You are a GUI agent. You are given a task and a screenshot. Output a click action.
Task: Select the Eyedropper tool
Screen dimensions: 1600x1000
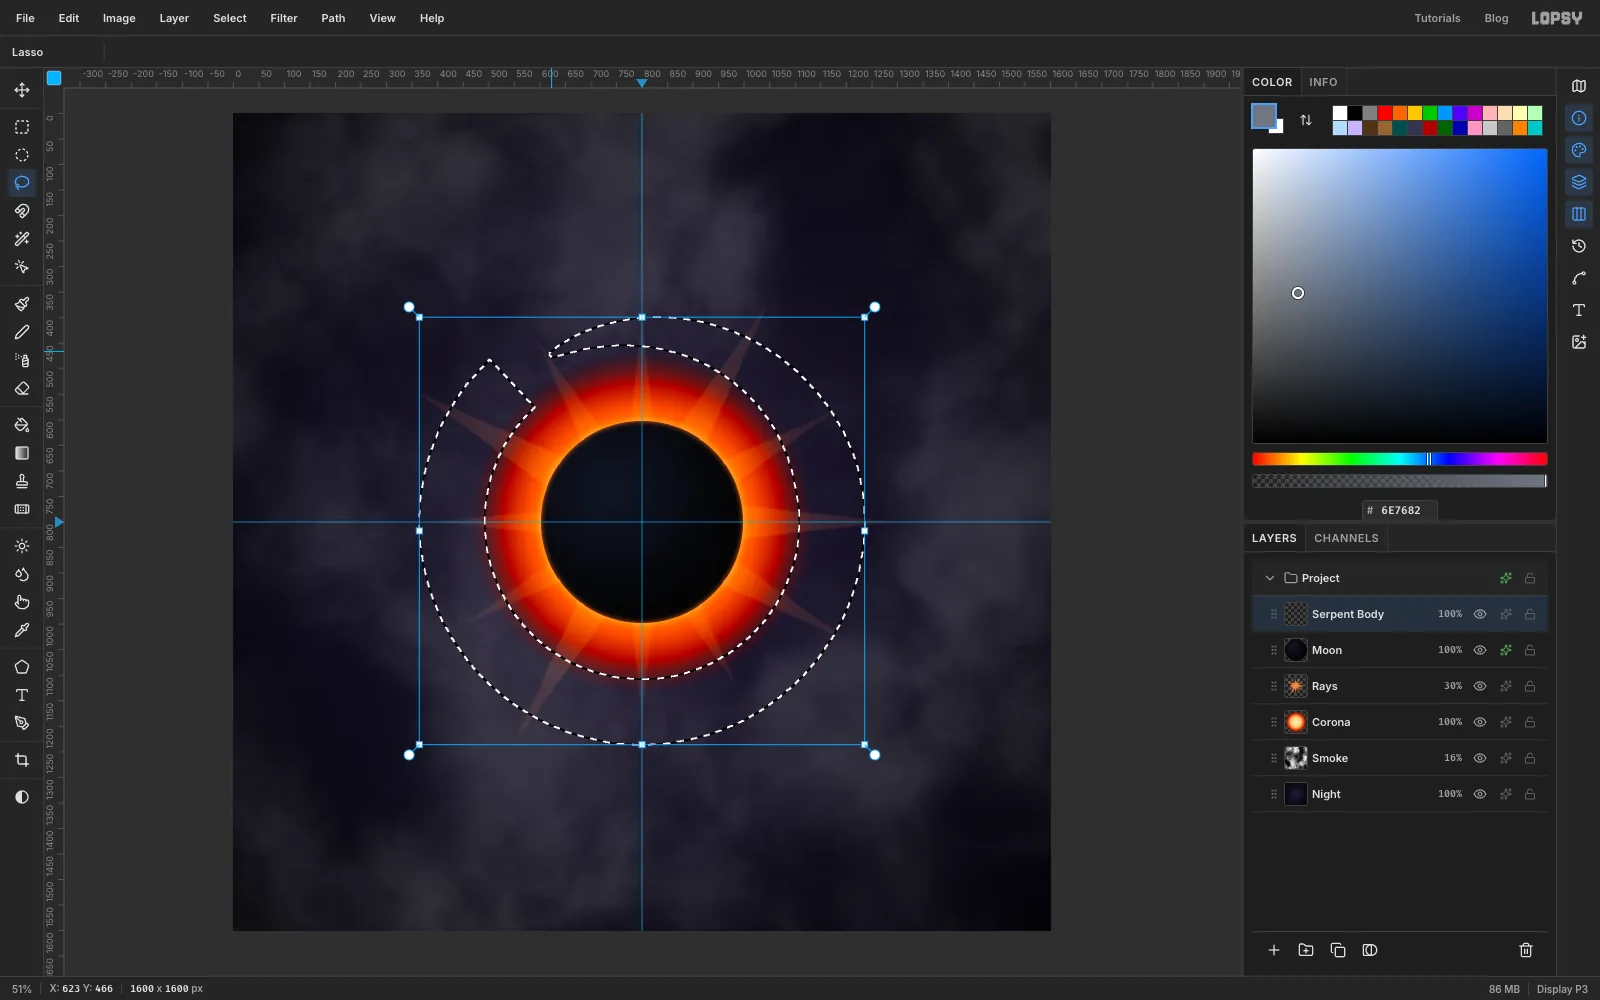(x=22, y=630)
